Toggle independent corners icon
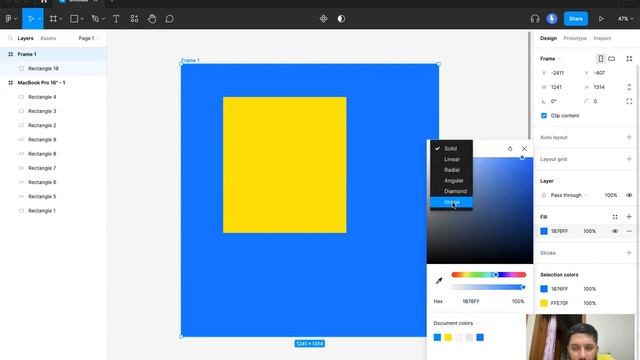The width and height of the screenshot is (640, 360). [629, 101]
